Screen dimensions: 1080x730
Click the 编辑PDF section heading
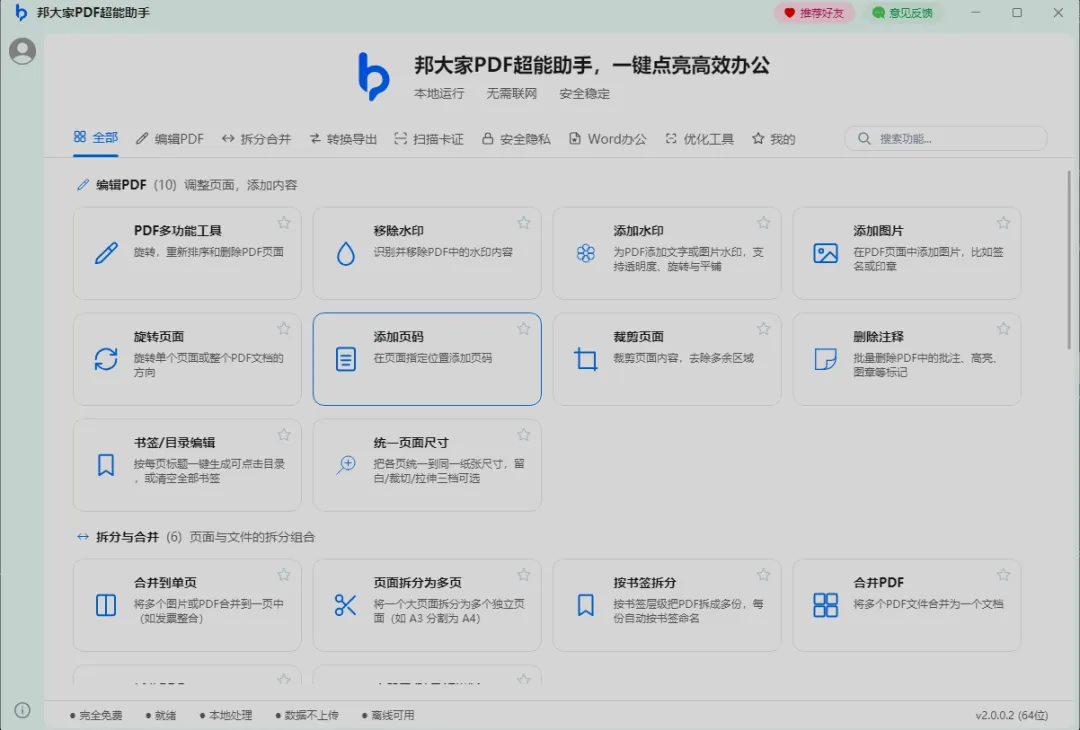click(121, 185)
